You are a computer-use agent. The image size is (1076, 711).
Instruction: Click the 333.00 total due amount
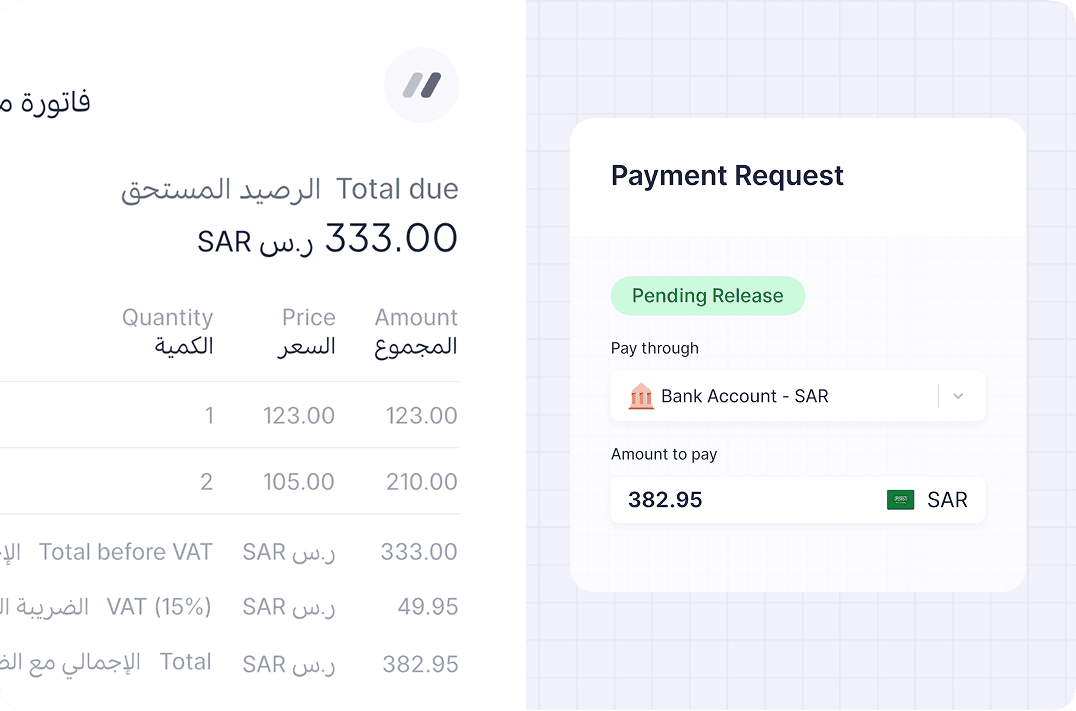[x=391, y=239]
